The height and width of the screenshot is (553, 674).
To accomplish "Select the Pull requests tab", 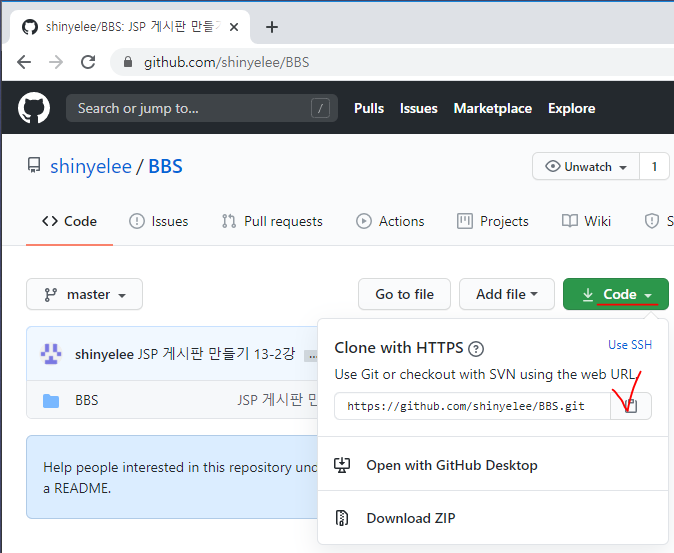I will [x=272, y=221].
